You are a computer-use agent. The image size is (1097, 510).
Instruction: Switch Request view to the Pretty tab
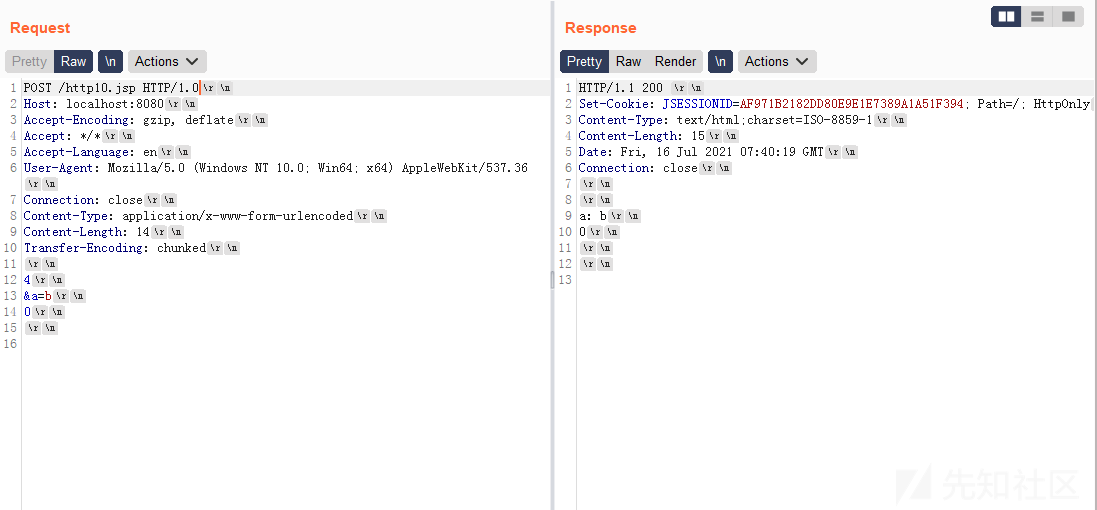click(29, 62)
